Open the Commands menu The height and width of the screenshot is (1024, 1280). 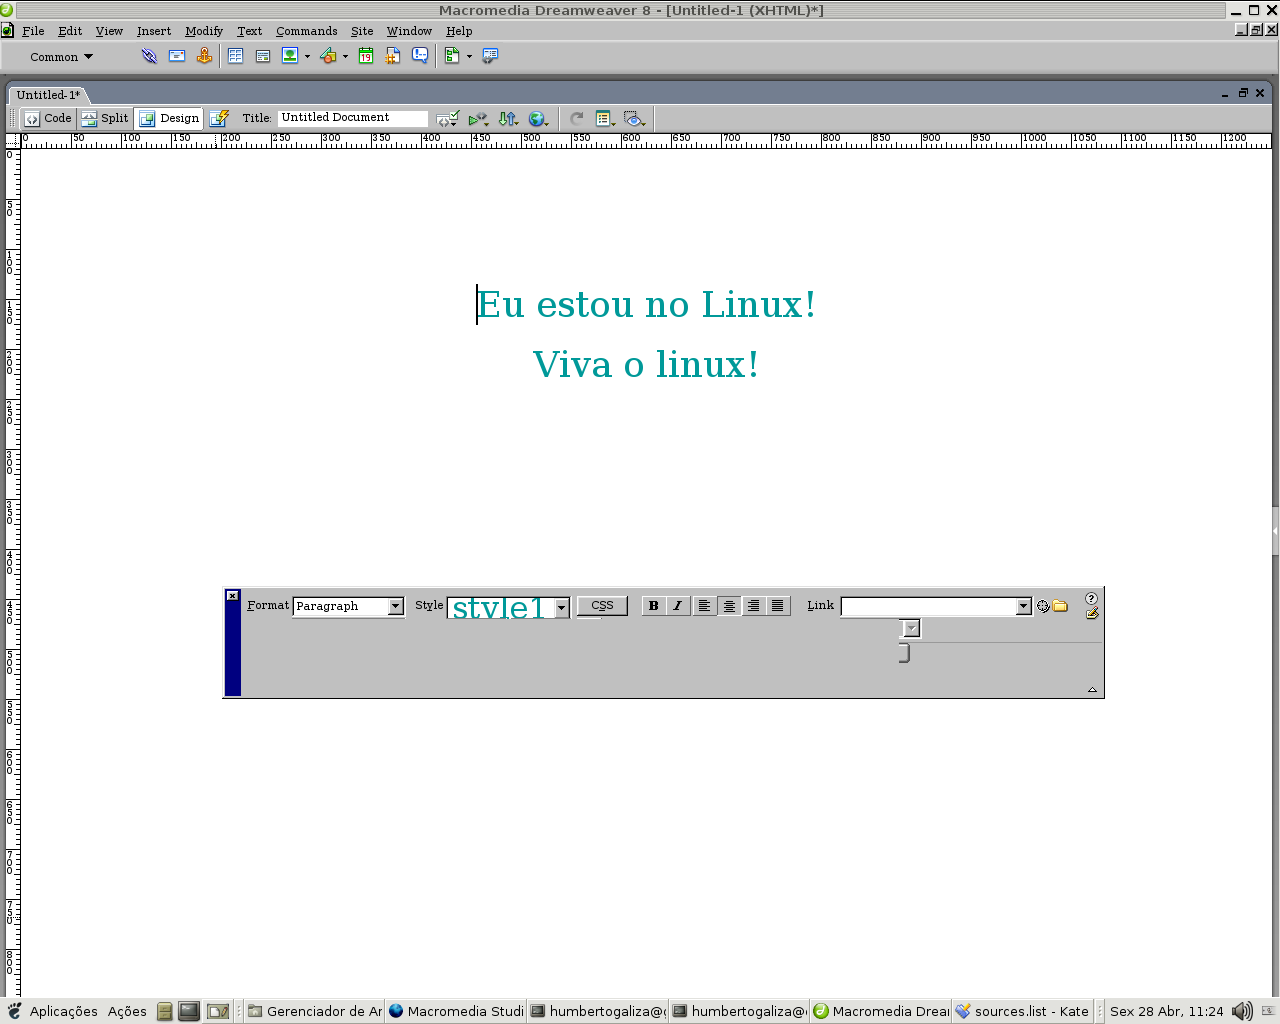tap(306, 31)
